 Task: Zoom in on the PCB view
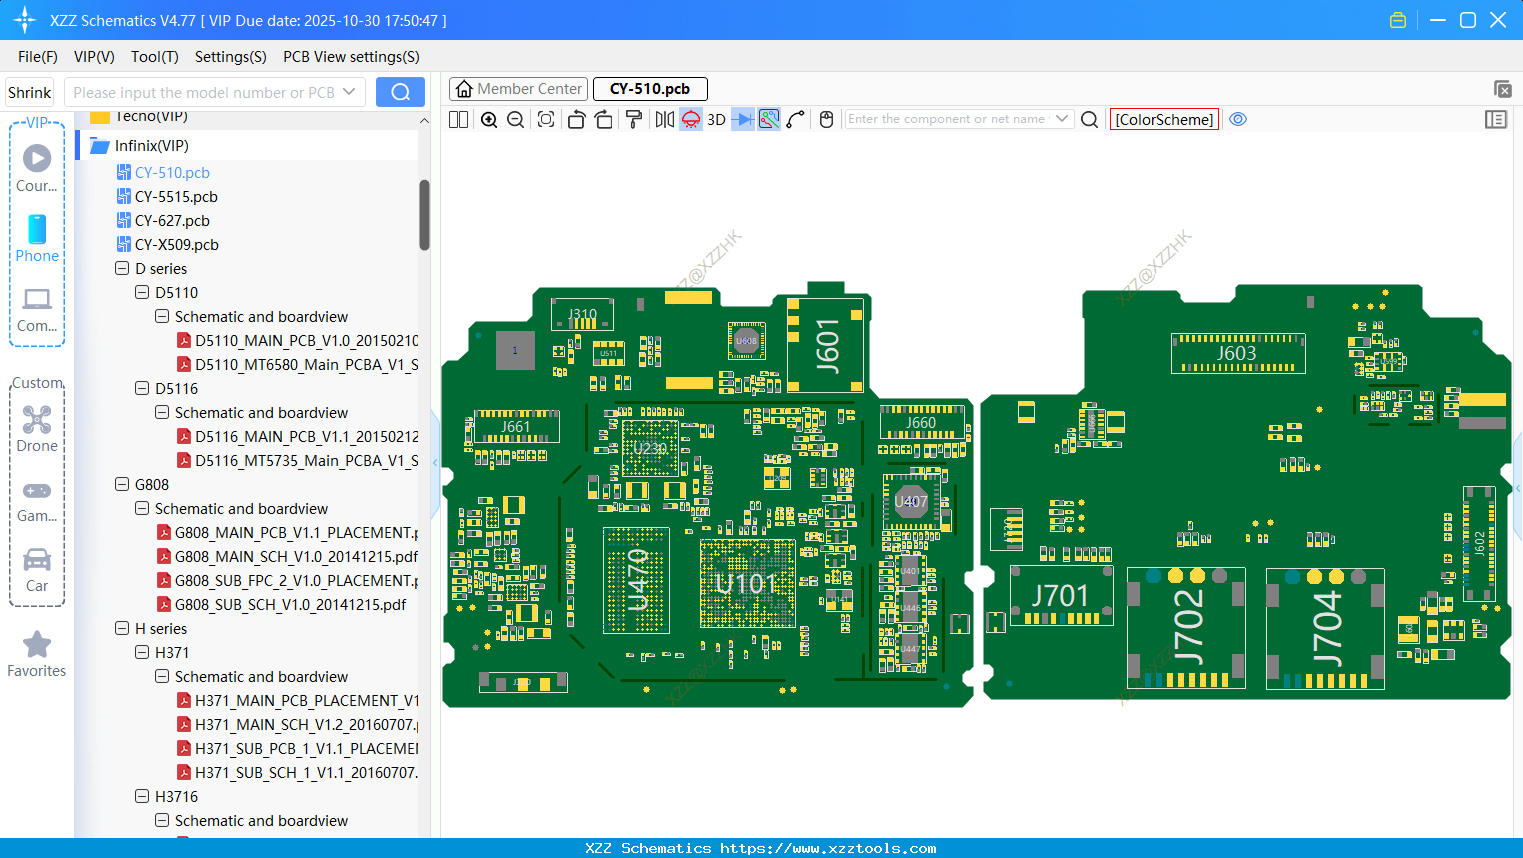489,119
